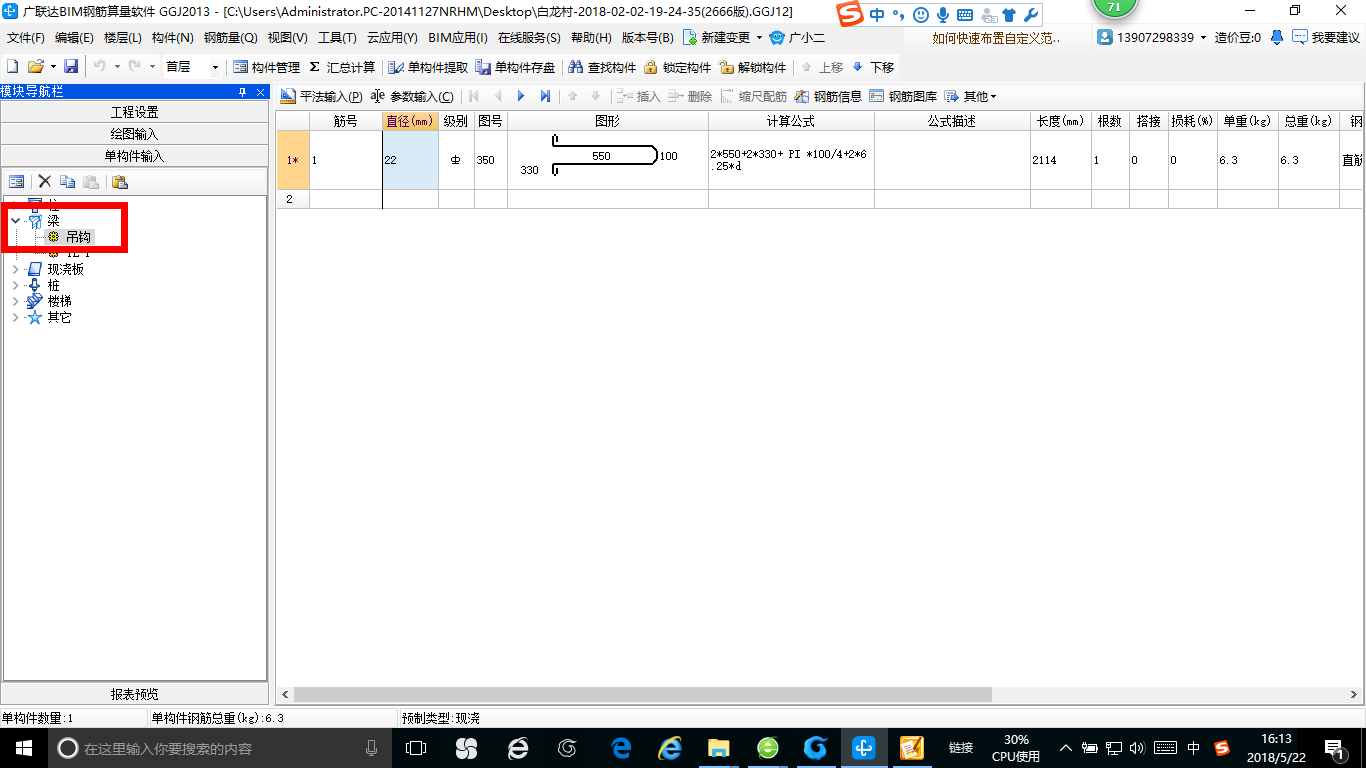This screenshot has height=768, width=1366.
Task: Switch to 工程设置 section
Action: (135, 112)
